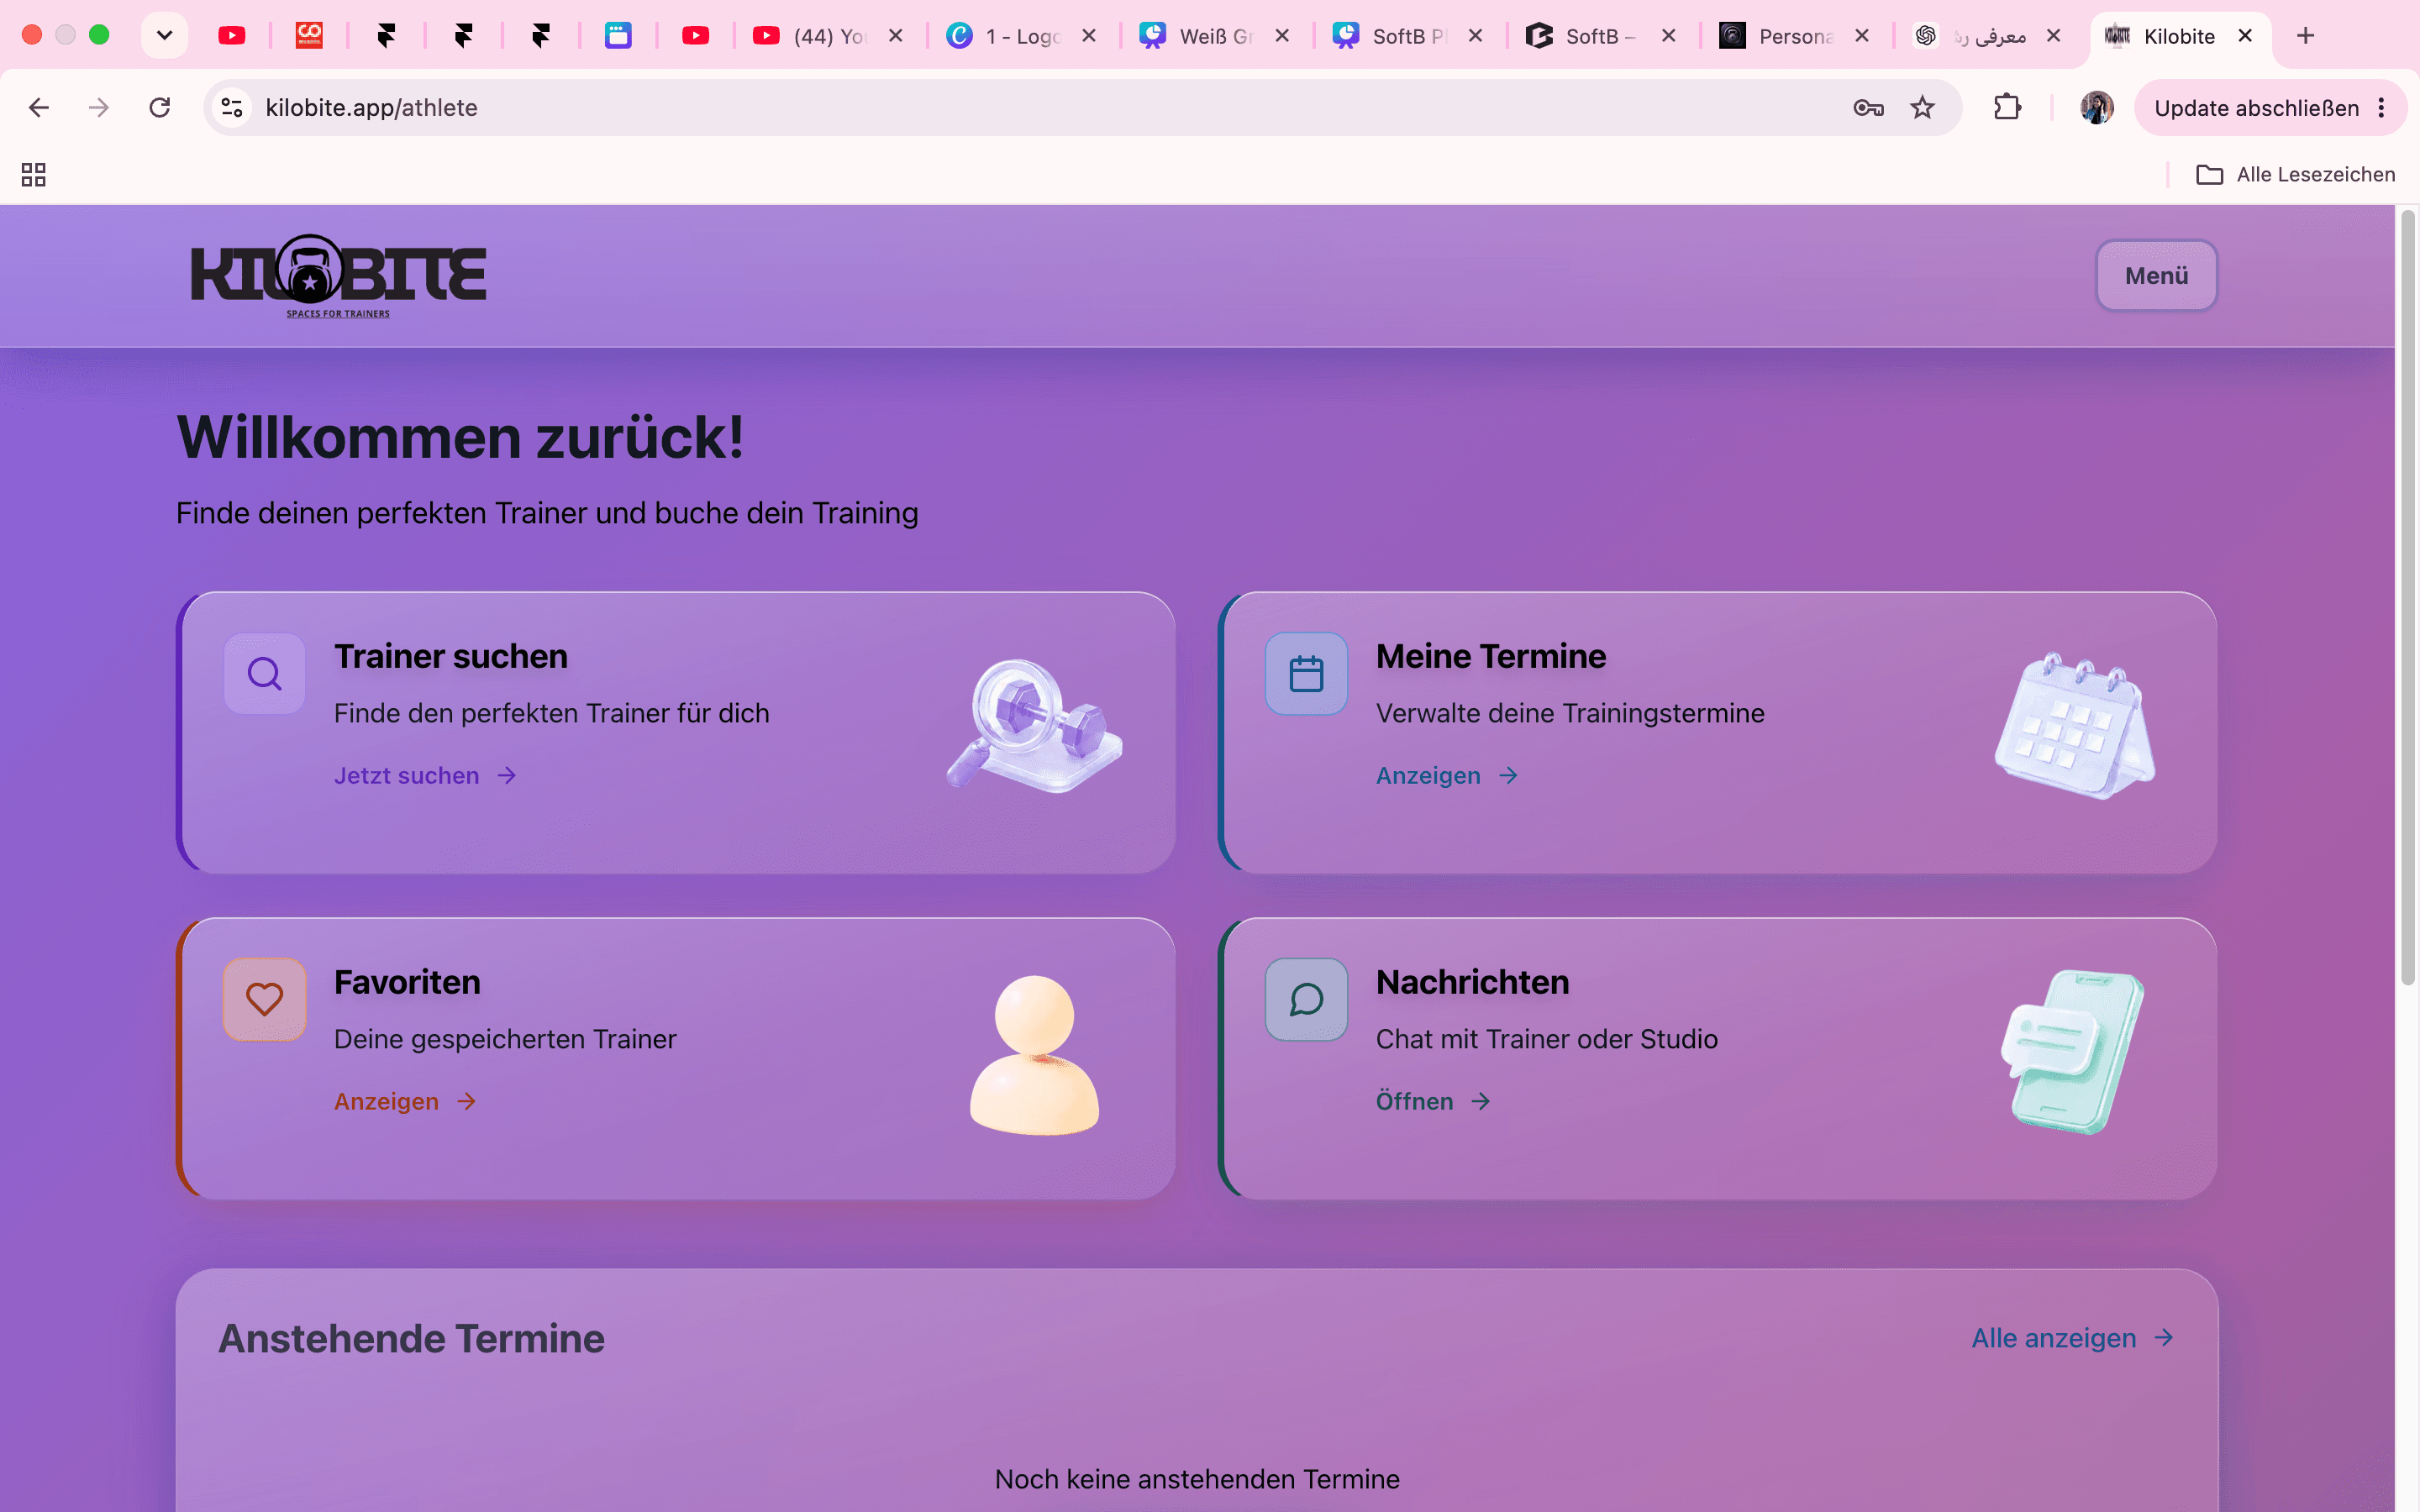Close the Kilobite tab

[x=2245, y=36]
